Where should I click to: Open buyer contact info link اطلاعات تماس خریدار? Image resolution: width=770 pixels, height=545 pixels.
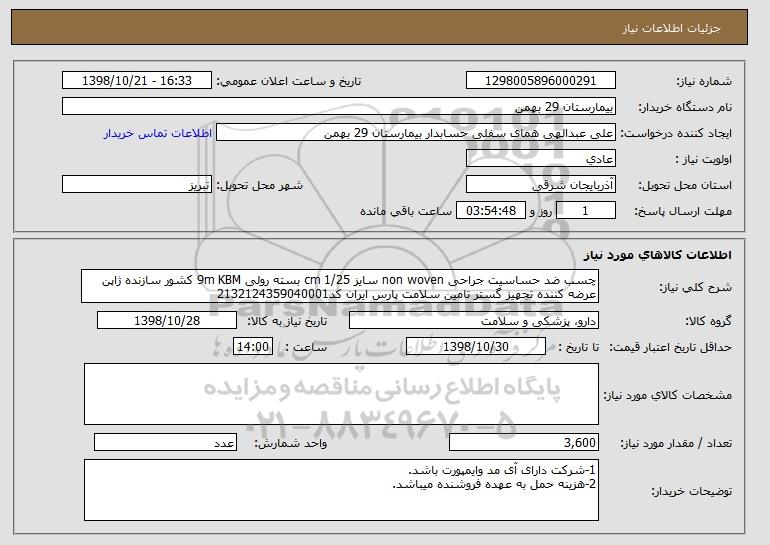click(158, 133)
